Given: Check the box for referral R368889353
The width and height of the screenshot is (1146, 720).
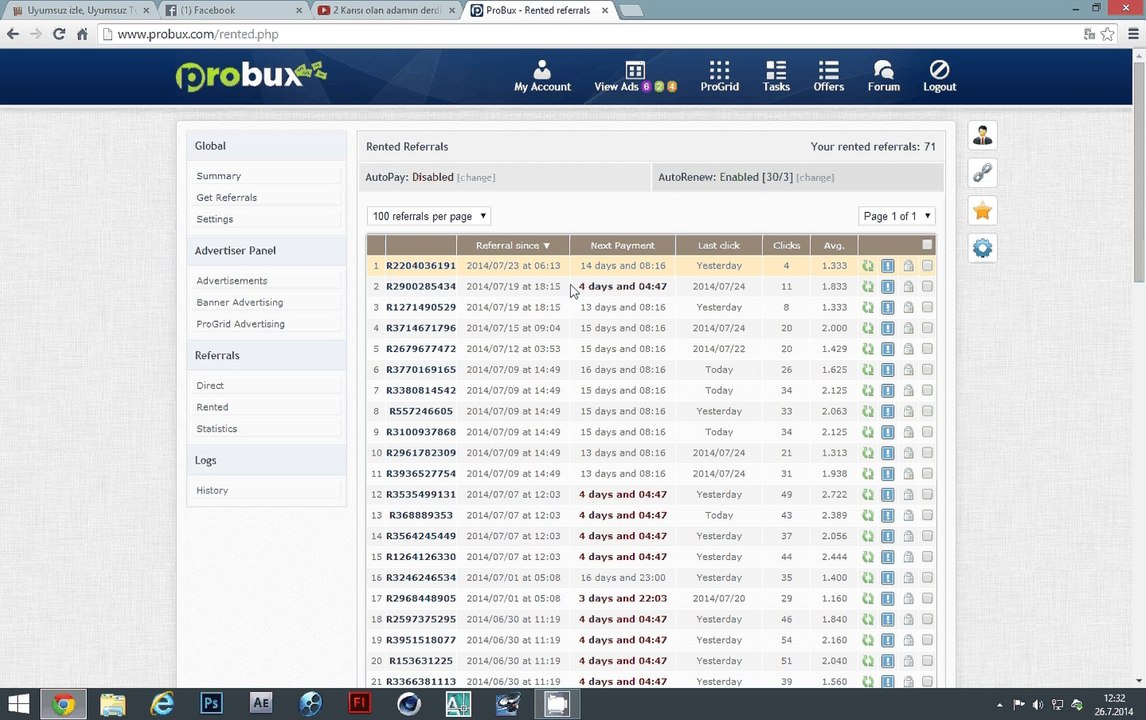Looking at the screenshot, I should (x=927, y=515).
